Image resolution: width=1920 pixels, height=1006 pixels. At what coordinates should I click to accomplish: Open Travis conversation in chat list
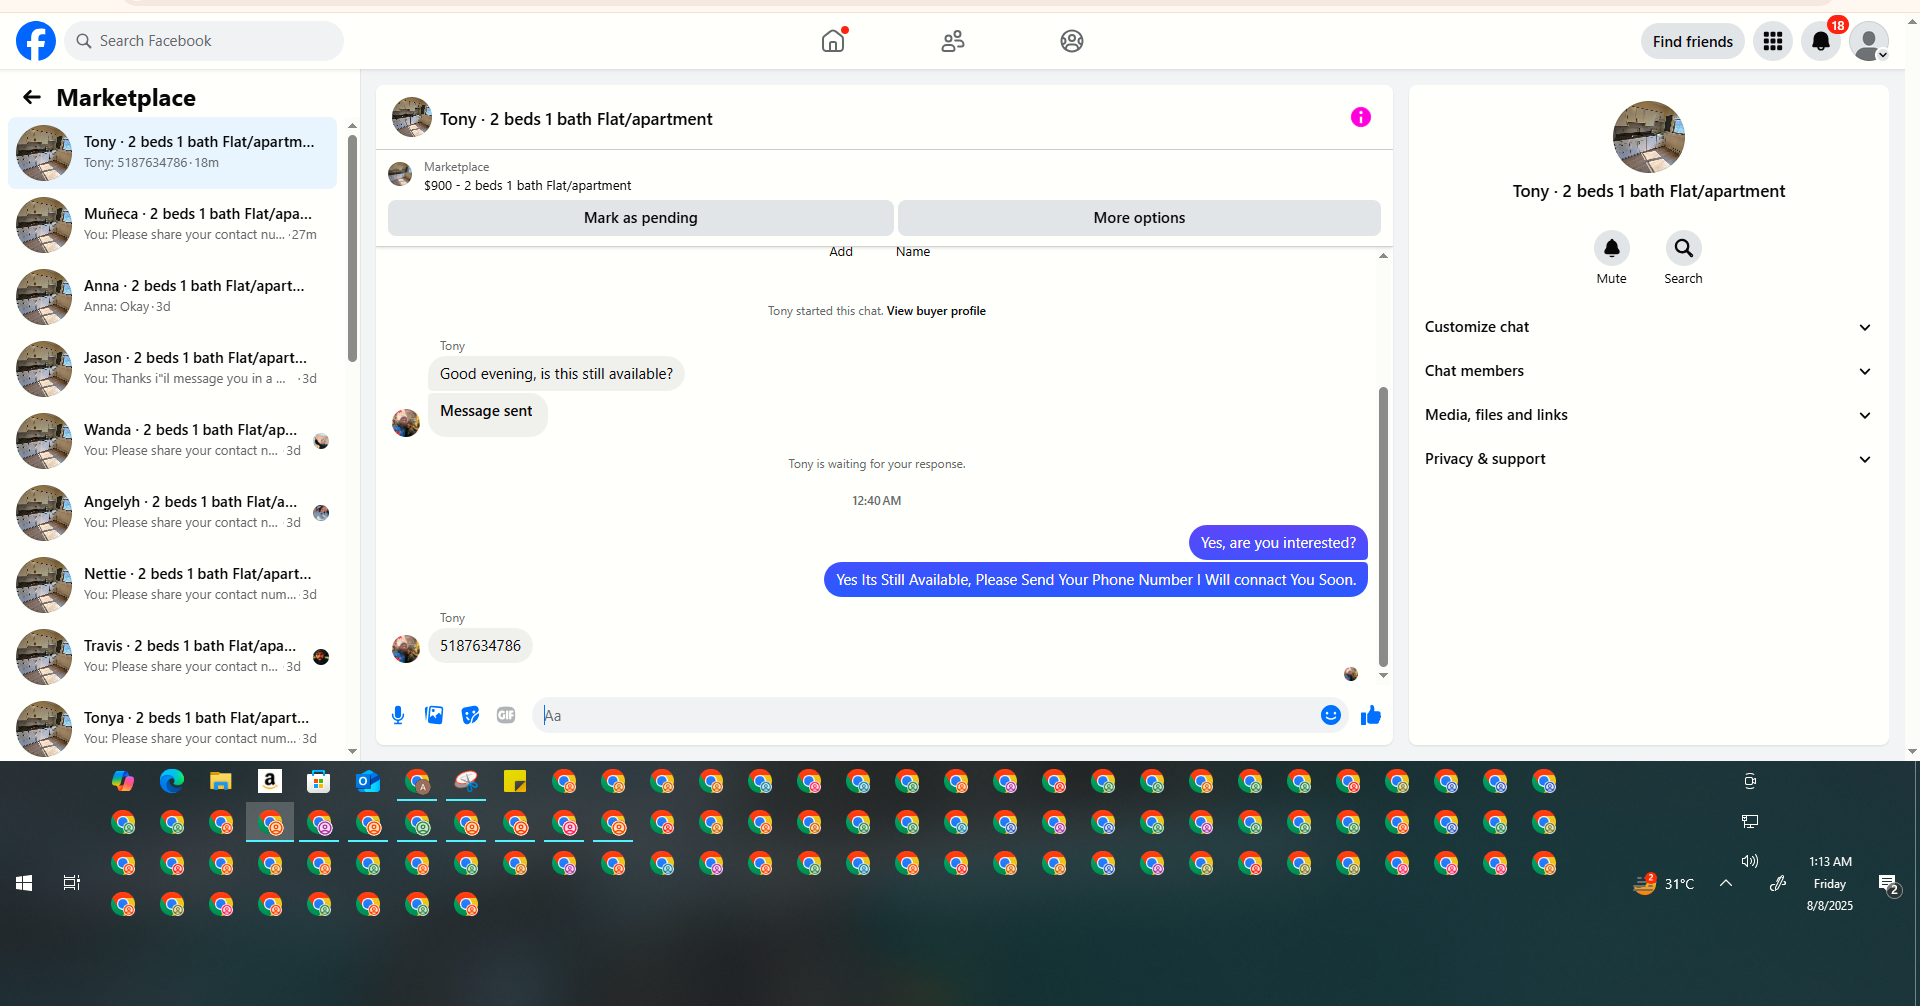(x=172, y=657)
